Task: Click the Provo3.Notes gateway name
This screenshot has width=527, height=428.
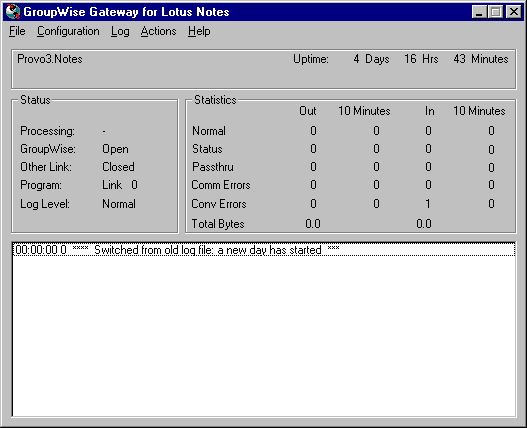Action: pos(50,59)
